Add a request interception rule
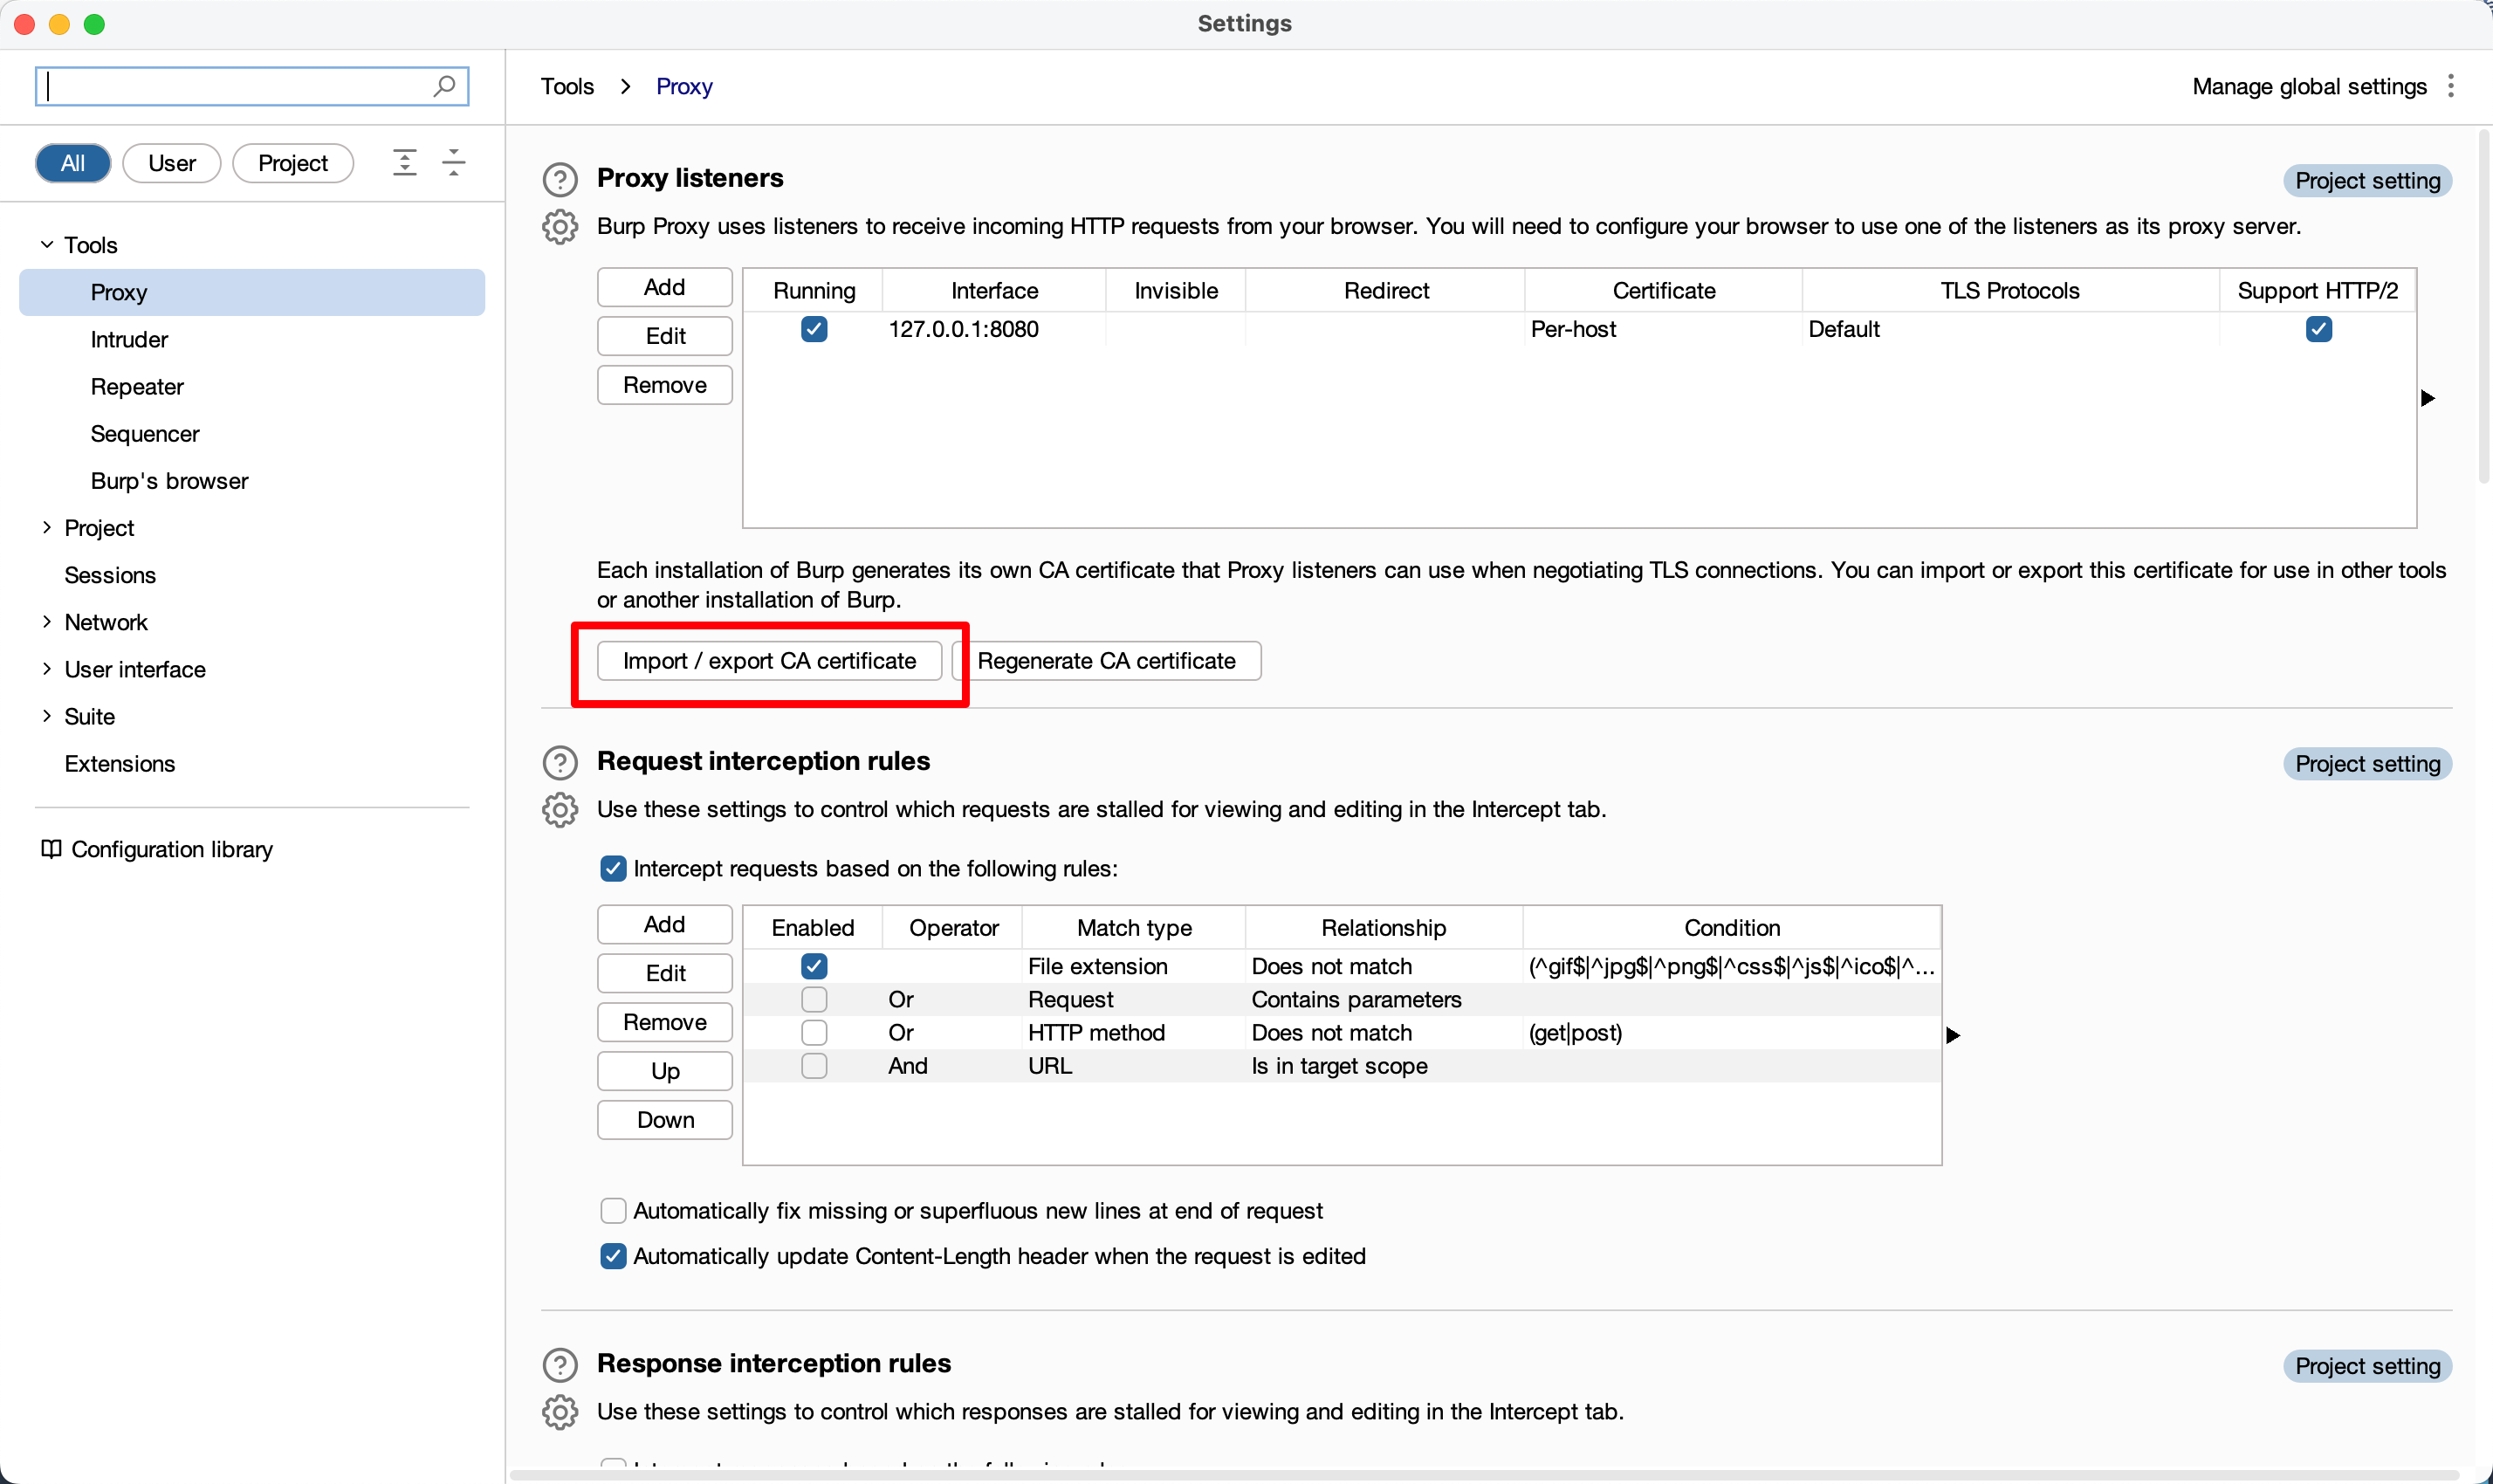Screen dimensions: 2493x1484 click(x=665, y=924)
